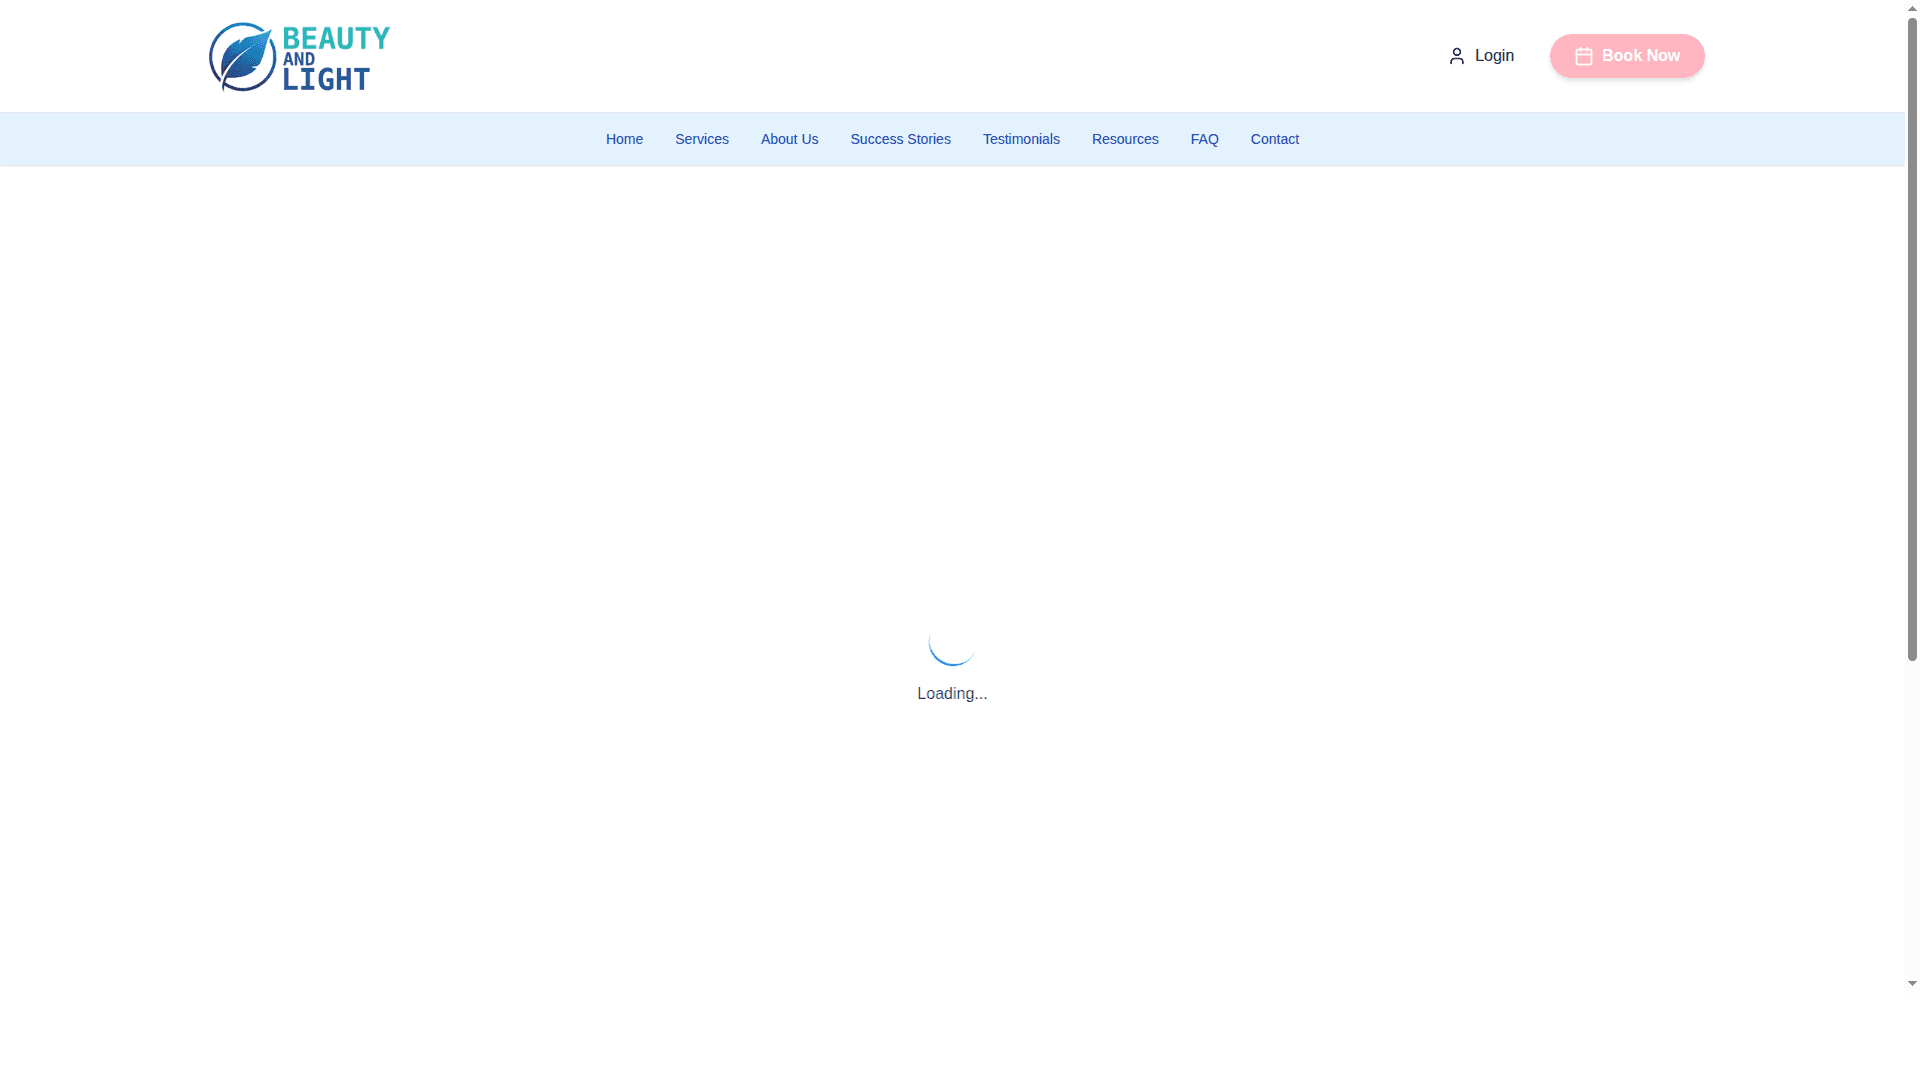1920x1080 pixels.
Task: Open the Success Stories page
Action: (900, 139)
